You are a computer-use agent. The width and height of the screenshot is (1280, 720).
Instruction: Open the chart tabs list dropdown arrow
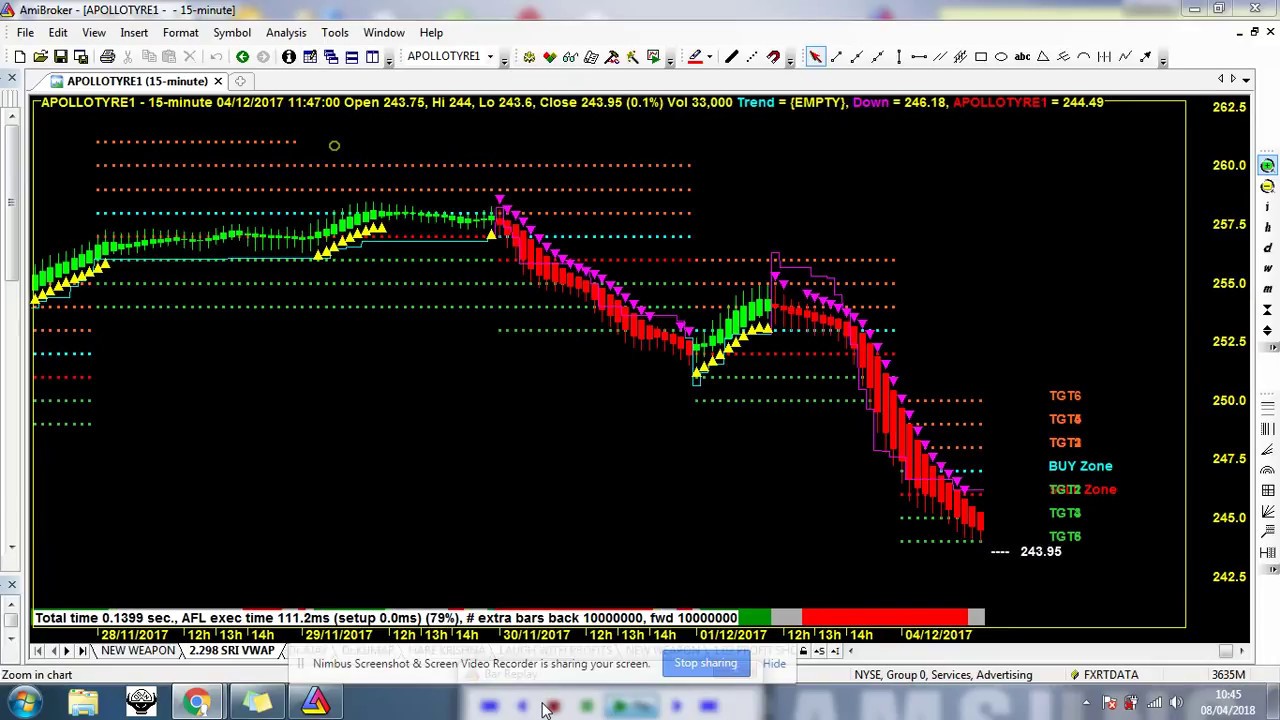1246,79
